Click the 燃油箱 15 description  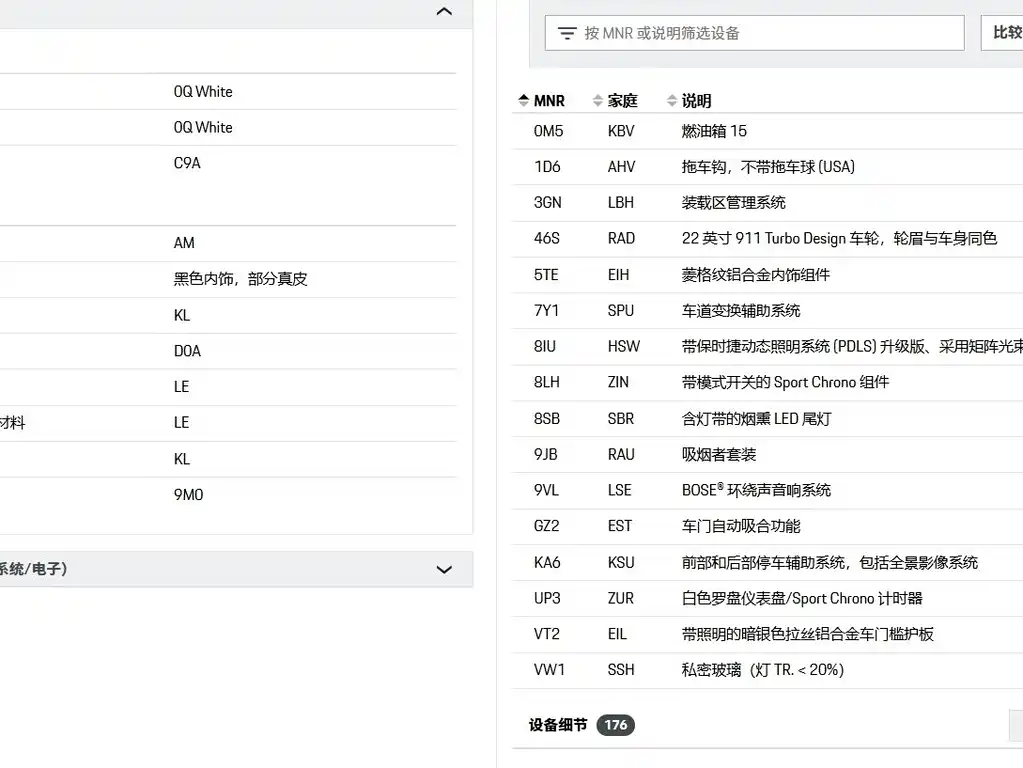[x=714, y=131]
